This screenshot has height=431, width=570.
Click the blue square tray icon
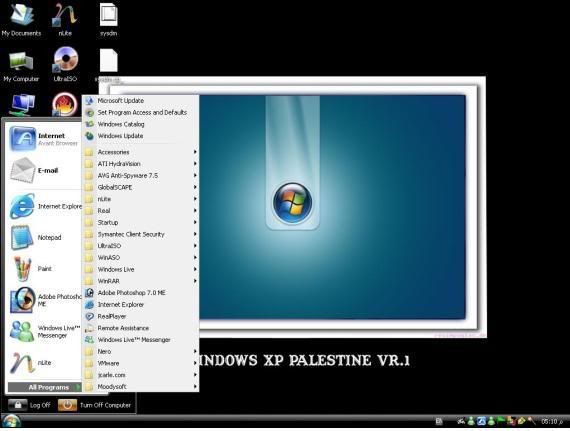(481, 421)
